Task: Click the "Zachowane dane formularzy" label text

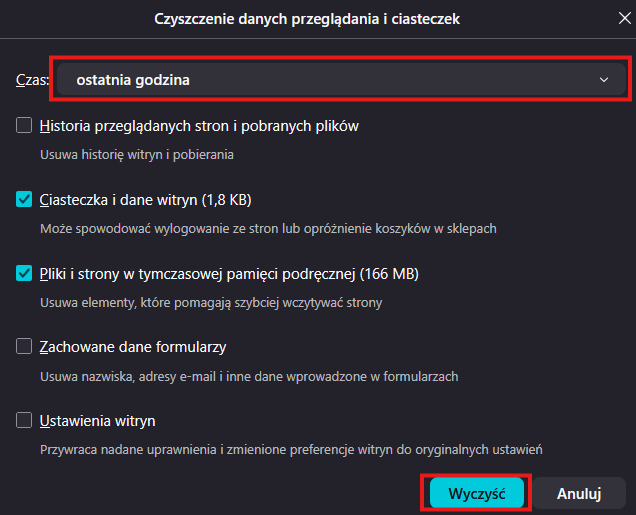Action: (133, 347)
